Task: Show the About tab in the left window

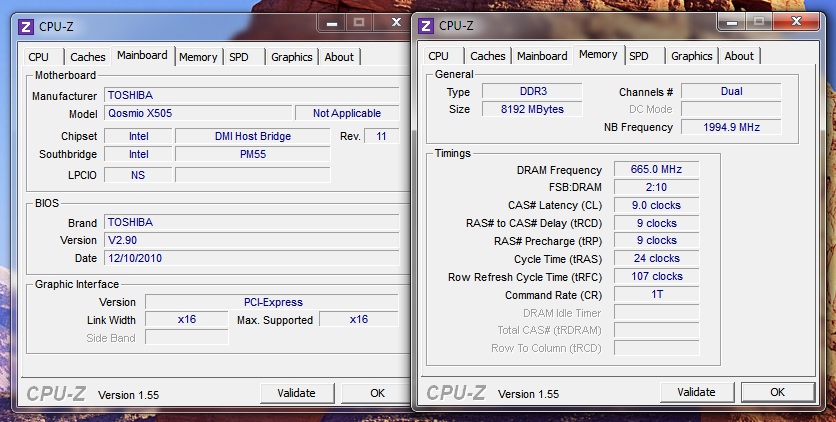Action: [x=339, y=57]
